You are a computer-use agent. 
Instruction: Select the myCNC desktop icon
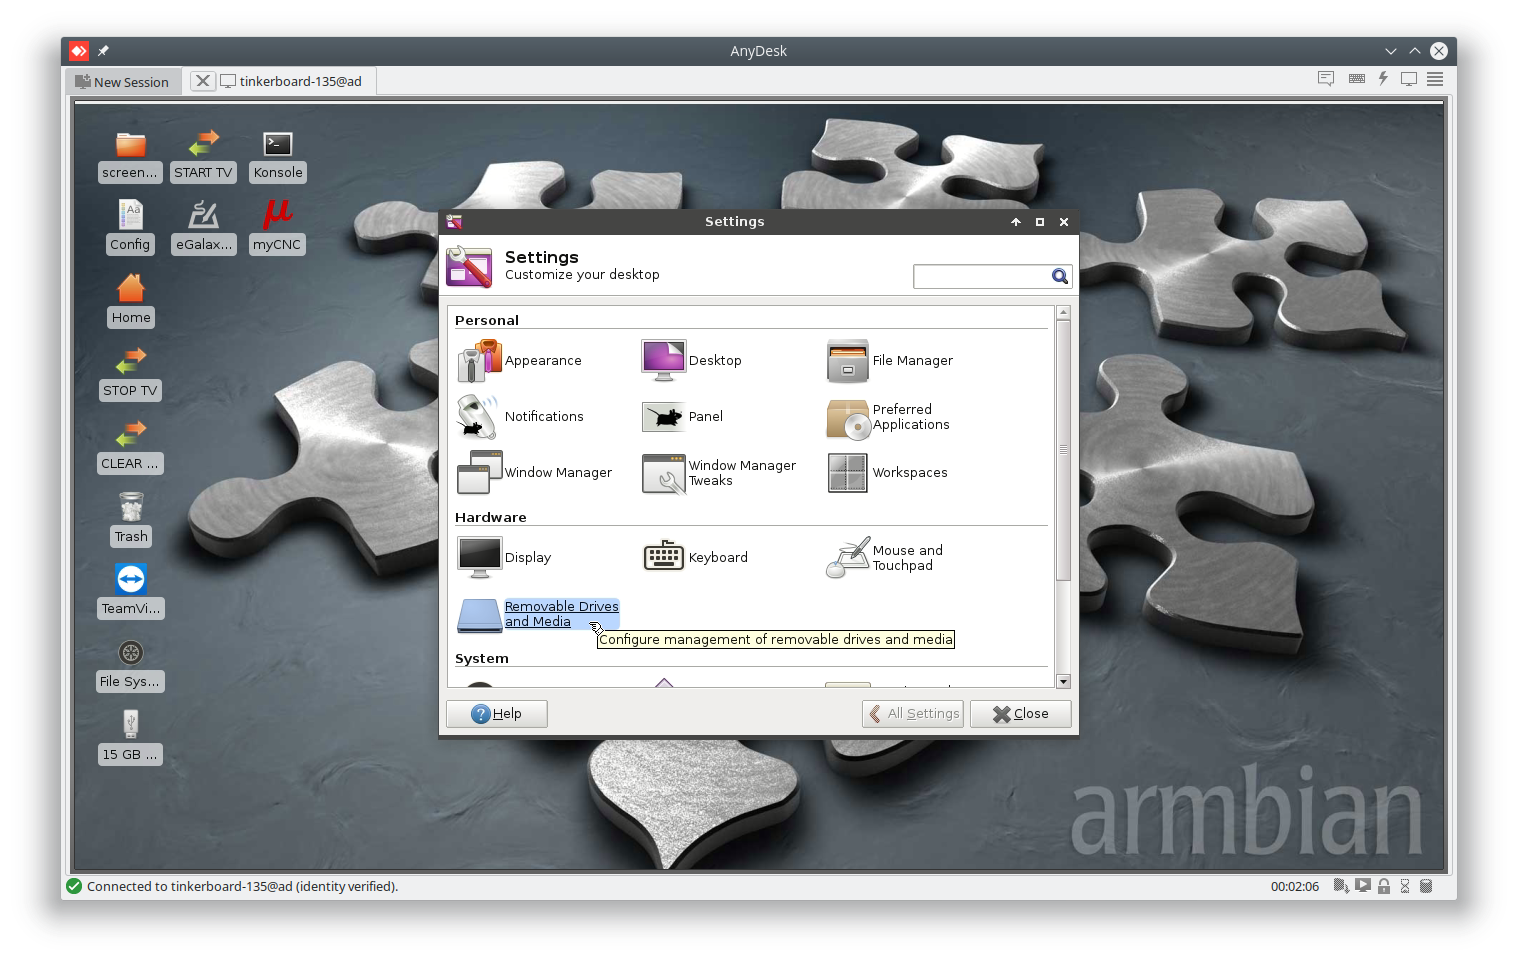tap(277, 227)
